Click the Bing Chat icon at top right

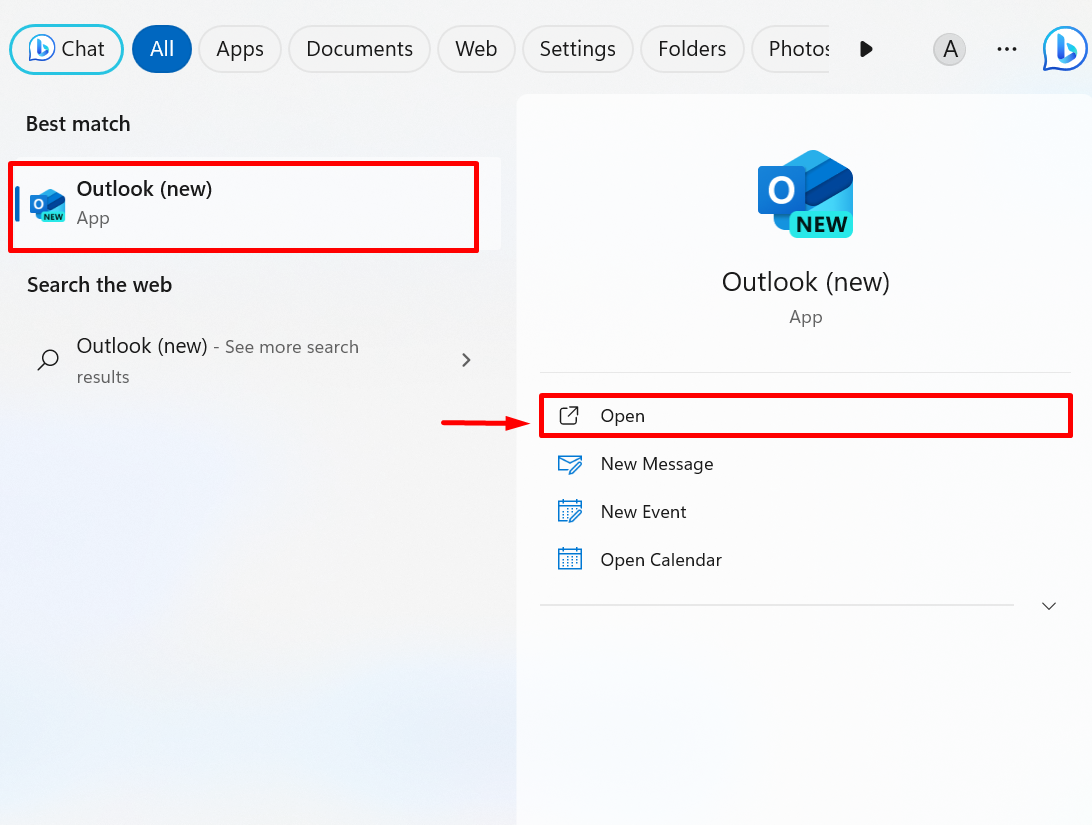click(x=1064, y=49)
